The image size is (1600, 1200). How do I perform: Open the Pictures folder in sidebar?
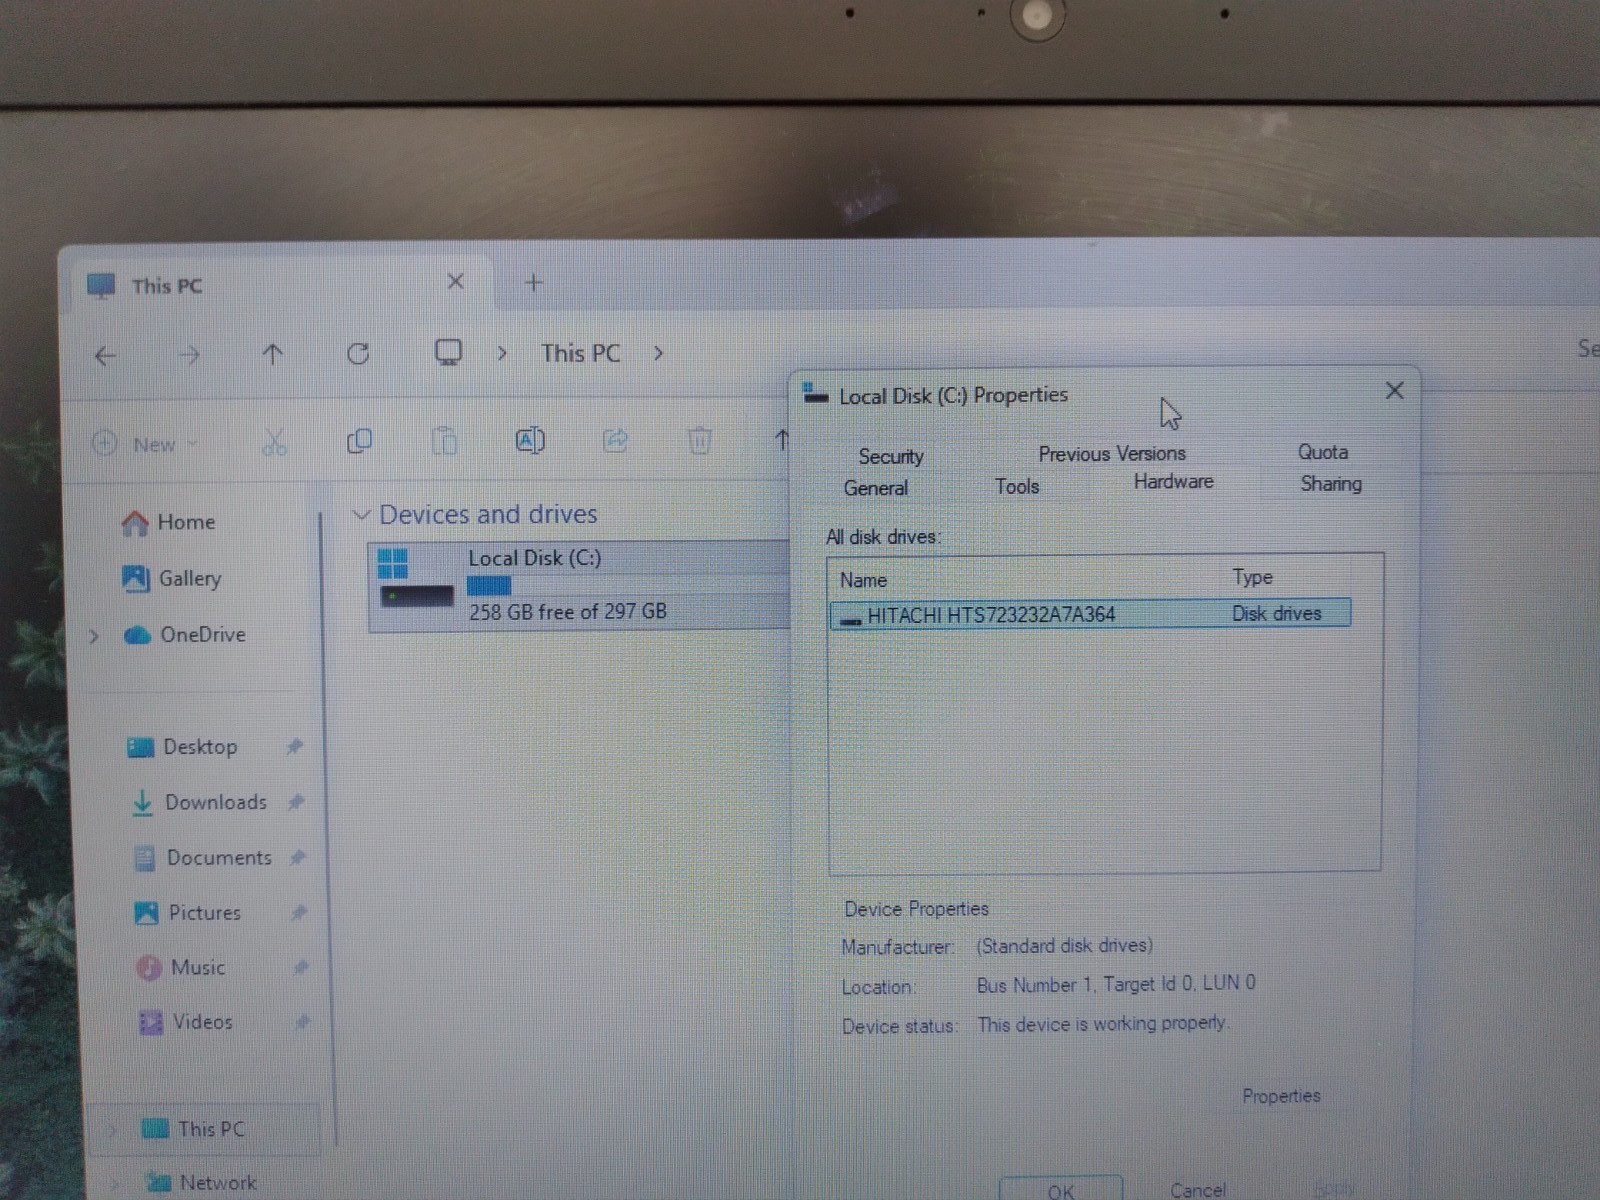(188, 913)
